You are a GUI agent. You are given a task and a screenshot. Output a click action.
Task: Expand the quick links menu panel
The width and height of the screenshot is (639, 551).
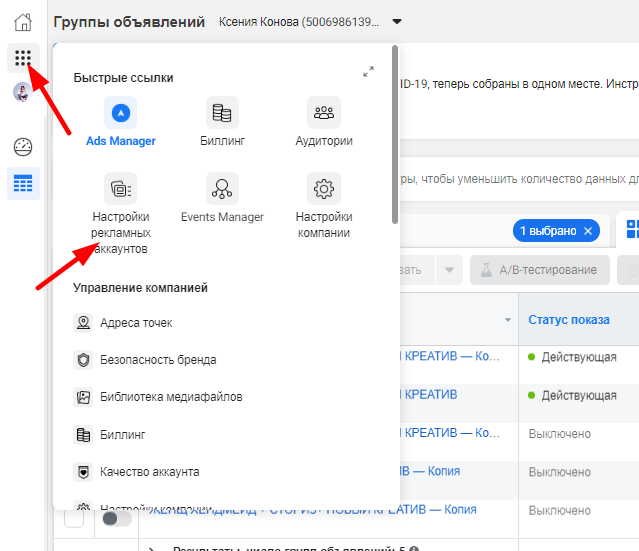click(368, 72)
